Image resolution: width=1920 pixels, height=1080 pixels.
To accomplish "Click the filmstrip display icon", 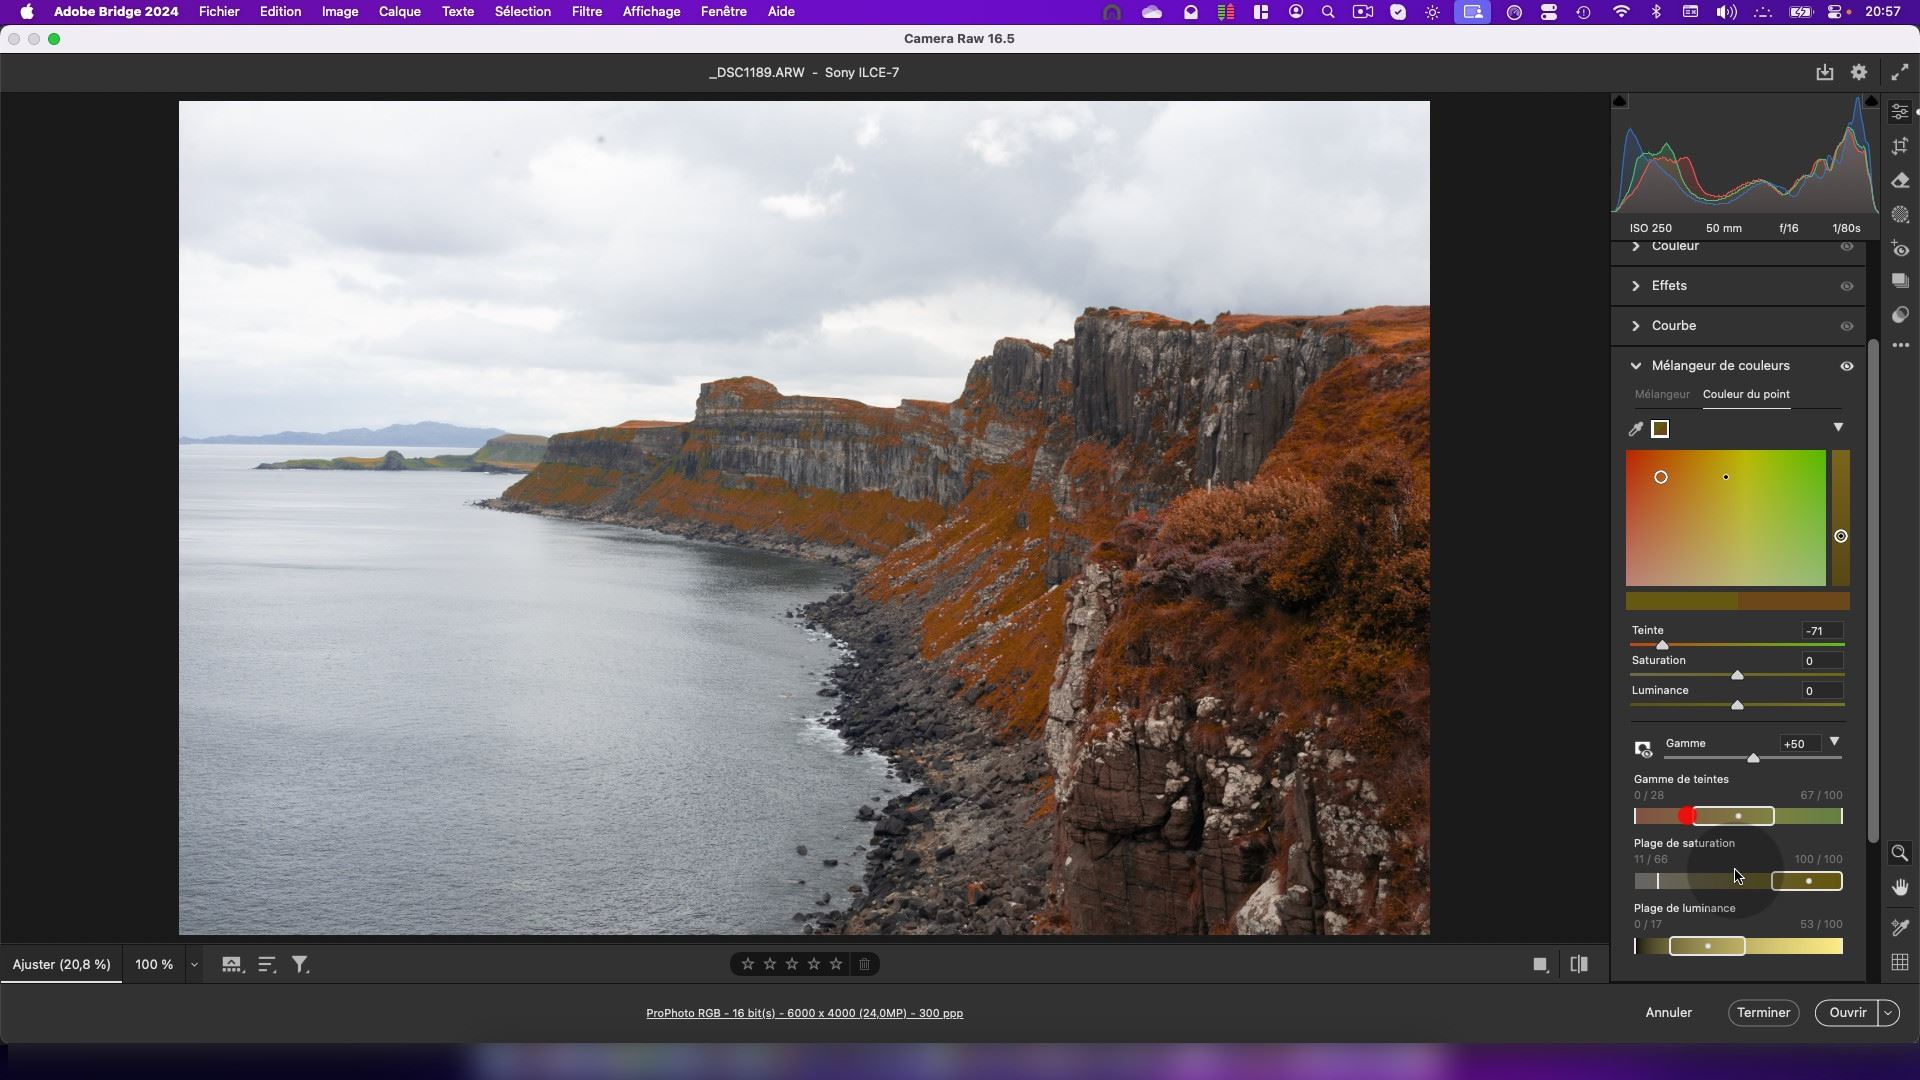I will click(x=232, y=964).
